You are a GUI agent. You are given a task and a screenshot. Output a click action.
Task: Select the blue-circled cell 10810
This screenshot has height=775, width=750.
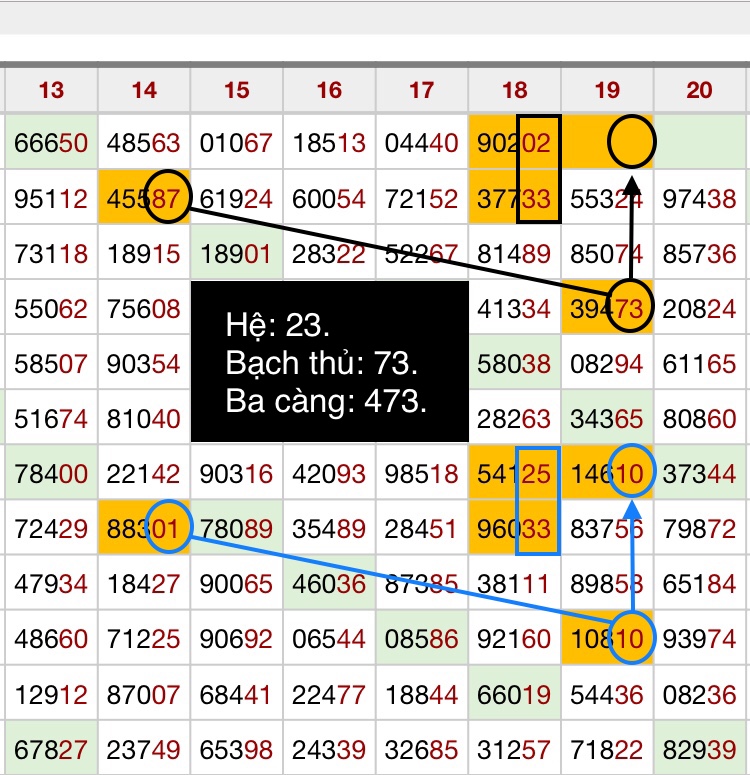tap(607, 639)
